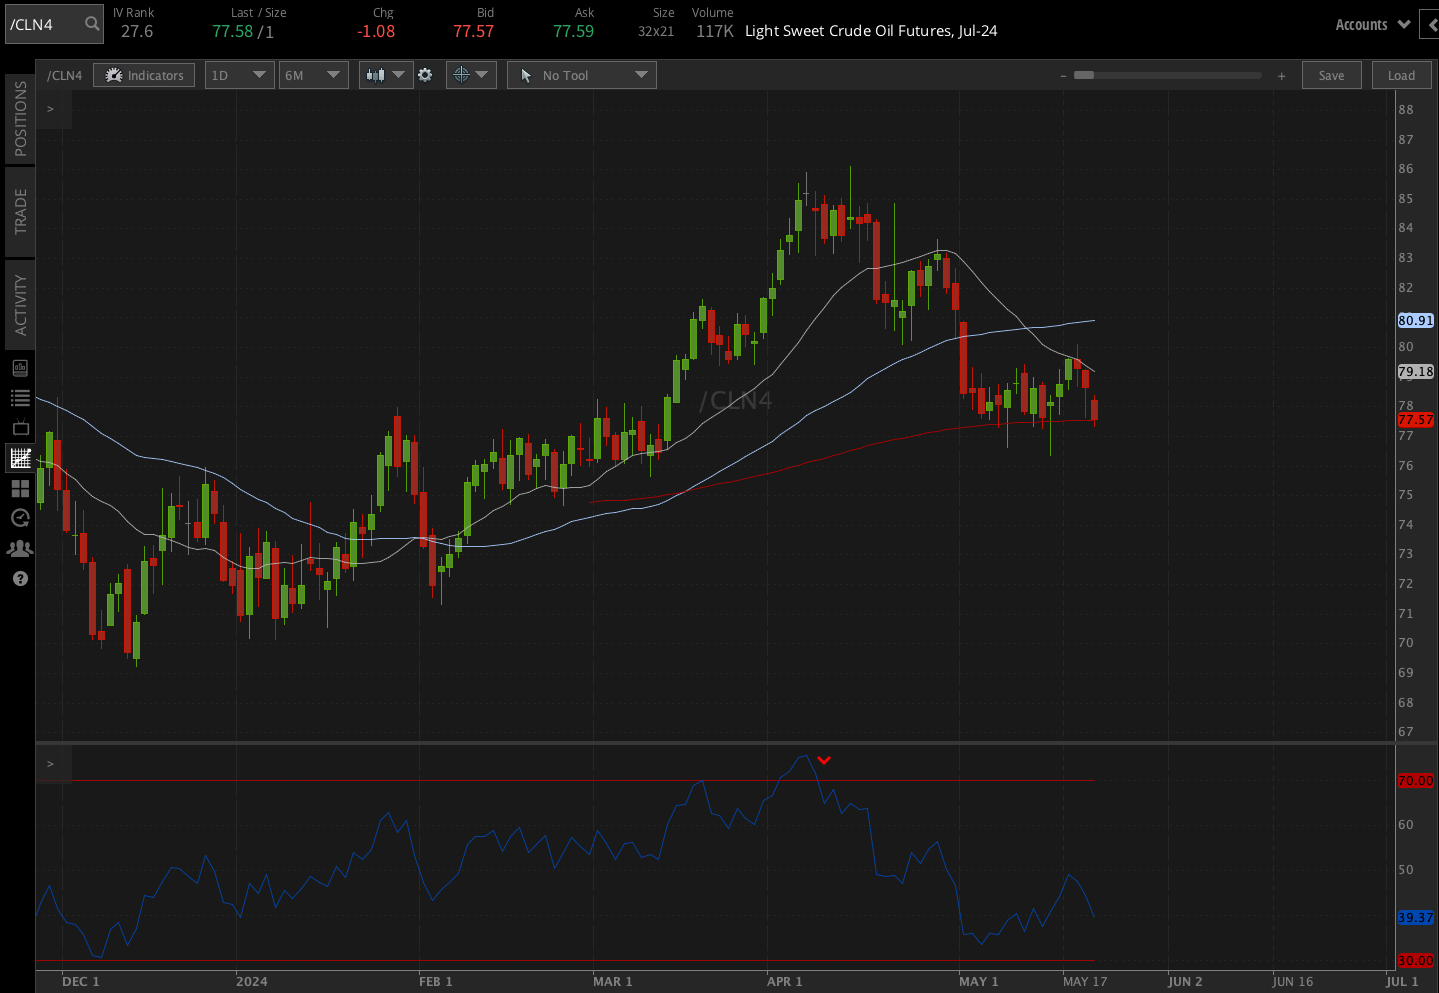1439x993 pixels.
Task: Click the clock history icon in sidebar
Action: pyautogui.click(x=20, y=518)
